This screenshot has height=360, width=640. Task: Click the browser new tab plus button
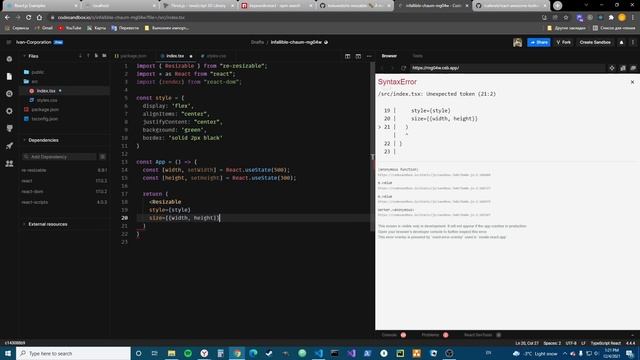(x=558, y=6)
